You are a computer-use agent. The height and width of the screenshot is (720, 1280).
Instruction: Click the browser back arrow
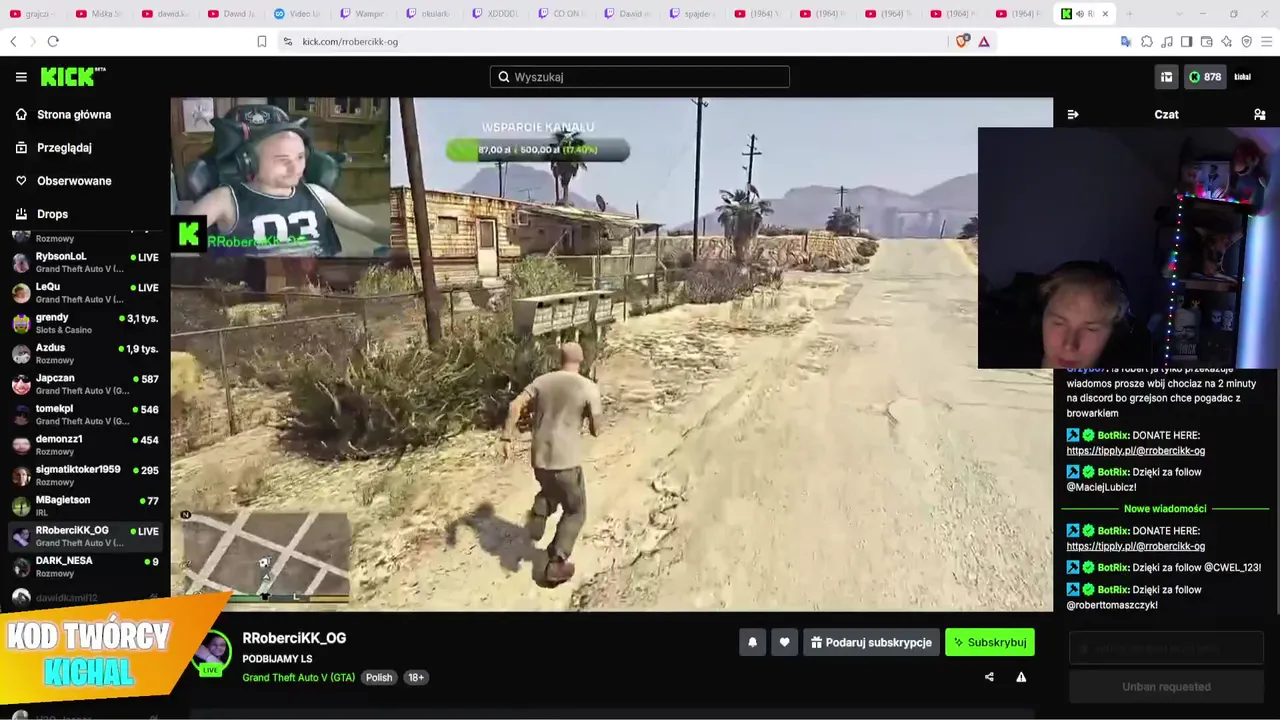(13, 41)
